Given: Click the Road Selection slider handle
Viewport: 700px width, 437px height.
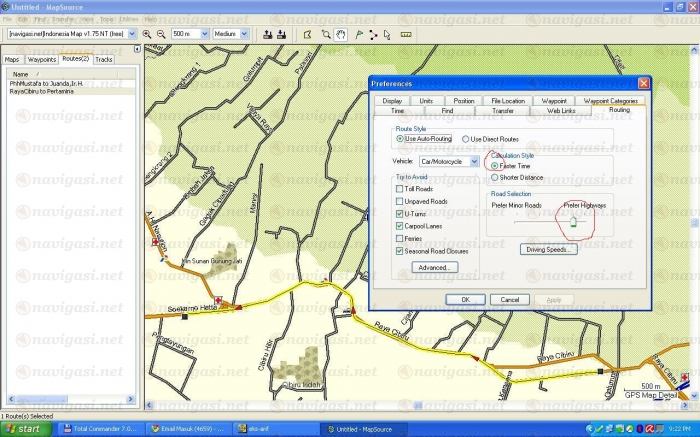Looking at the screenshot, I should coord(573,223).
